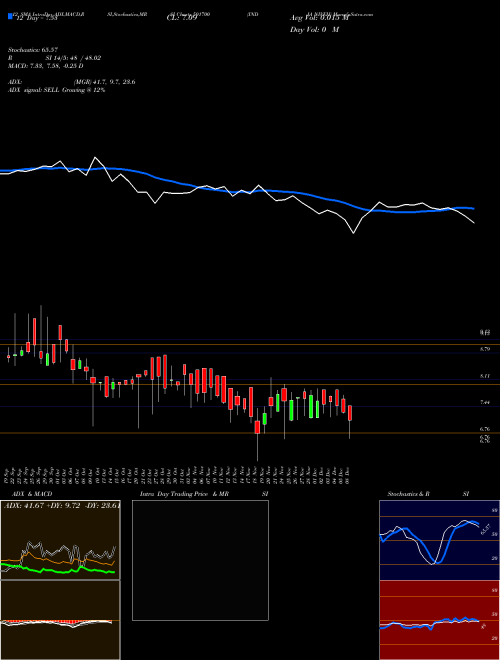
Task: Click the blue 12 Day SMA legend swatch
Action: point(10,16)
